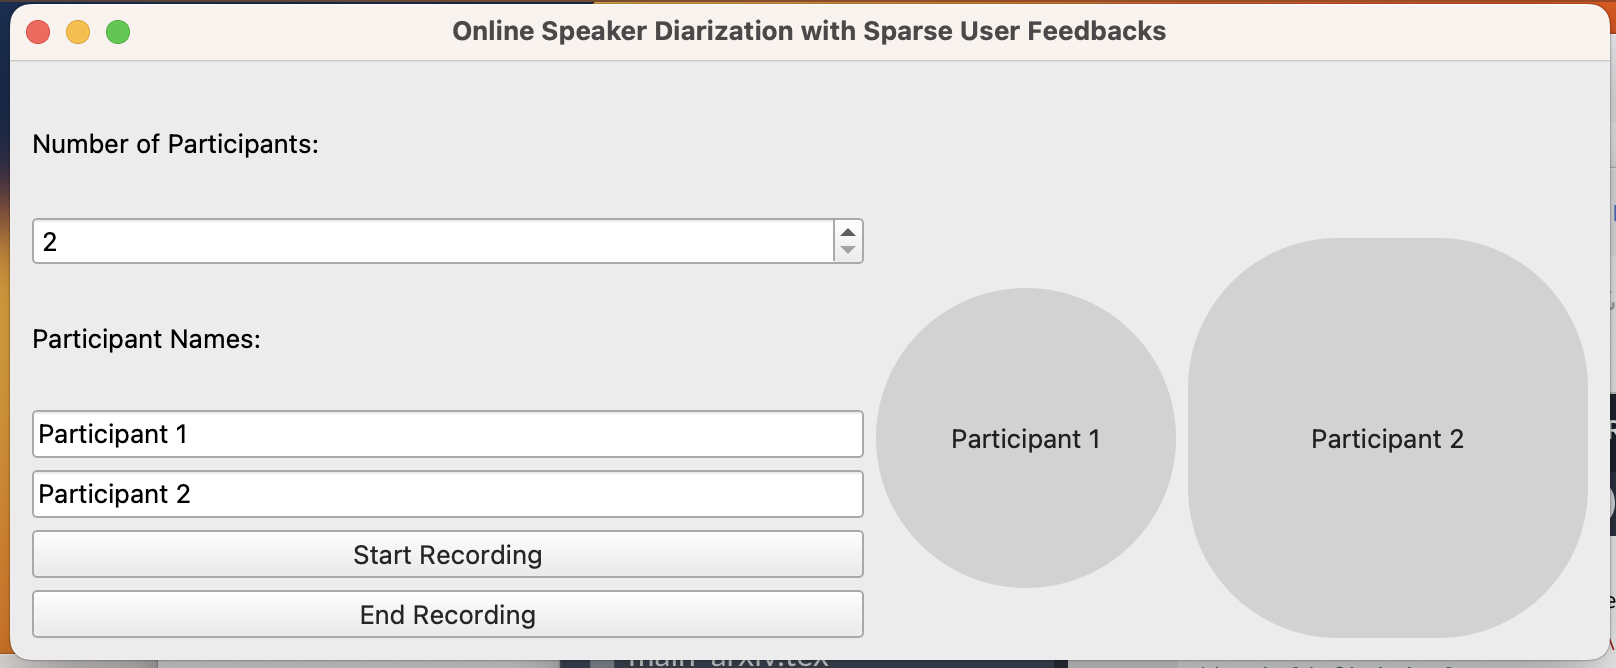The image size is (1616, 668).
Task: Click the window title bar text
Action: point(808,32)
